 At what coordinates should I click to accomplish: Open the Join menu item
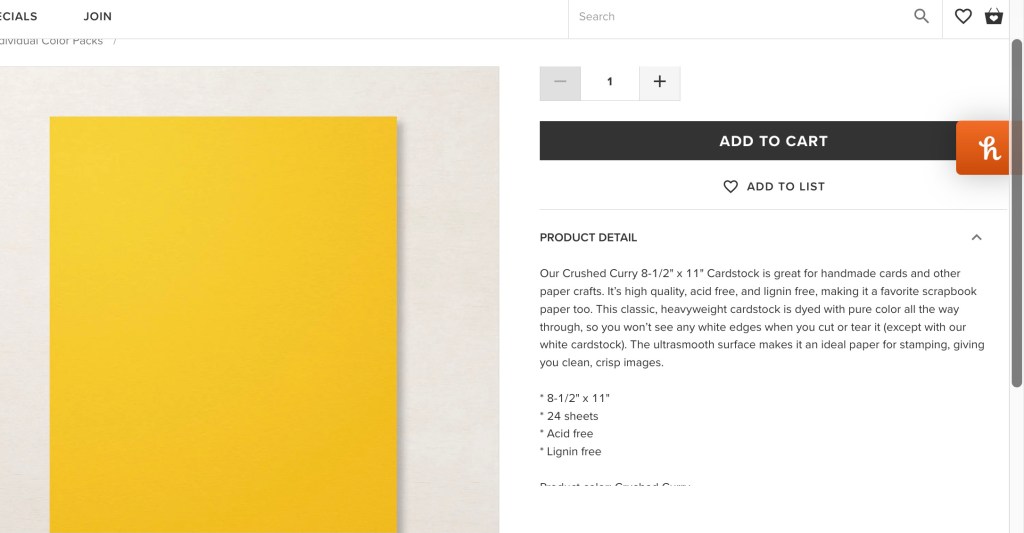(97, 16)
